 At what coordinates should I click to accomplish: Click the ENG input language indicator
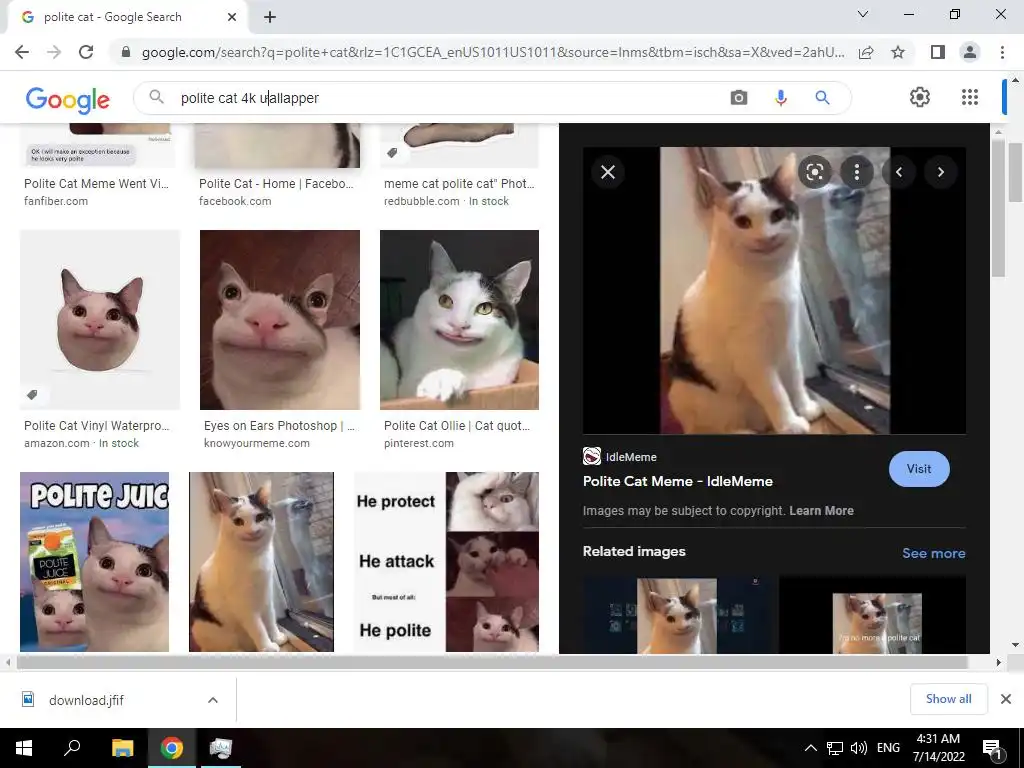pos(888,748)
